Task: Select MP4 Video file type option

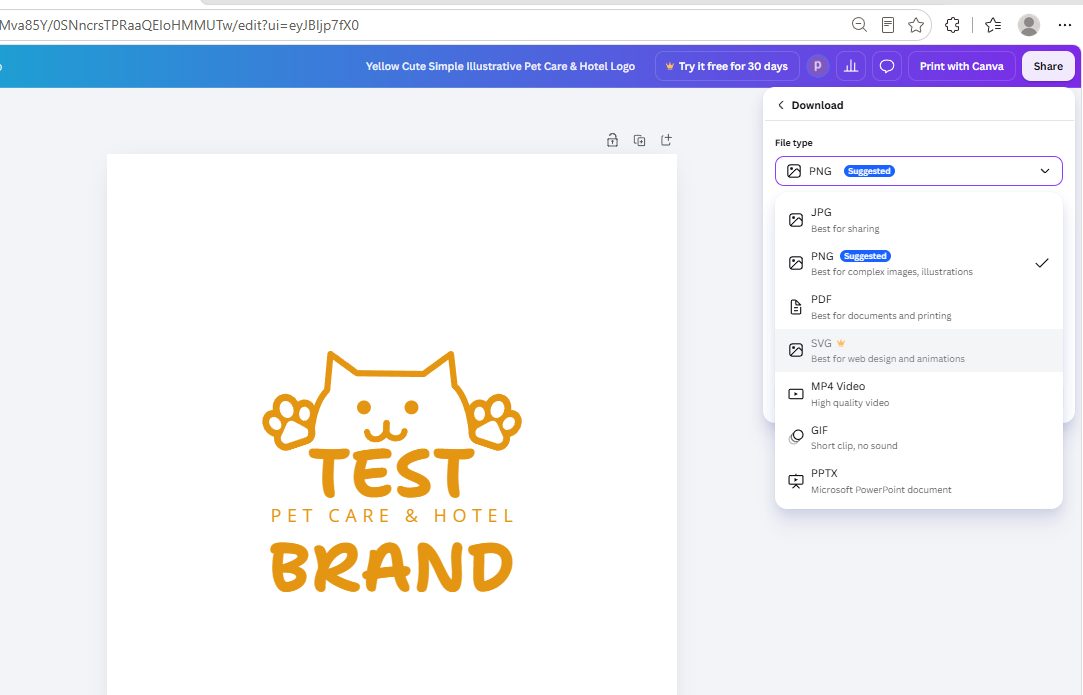Action: 919,394
